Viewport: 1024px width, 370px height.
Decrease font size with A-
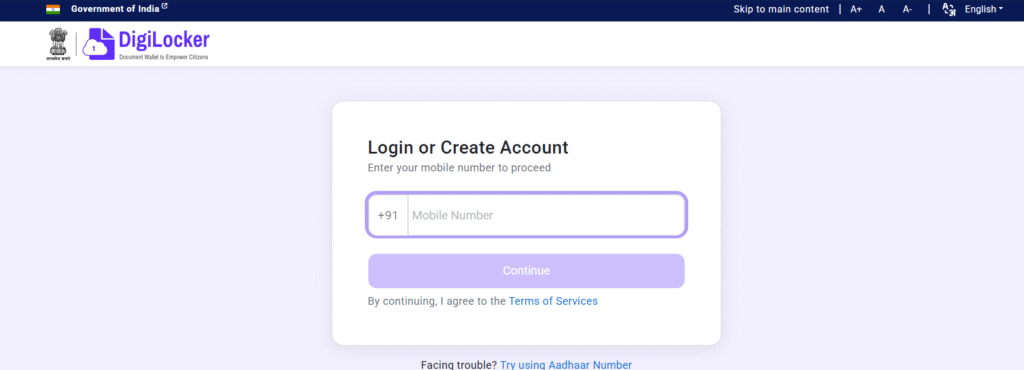point(907,9)
